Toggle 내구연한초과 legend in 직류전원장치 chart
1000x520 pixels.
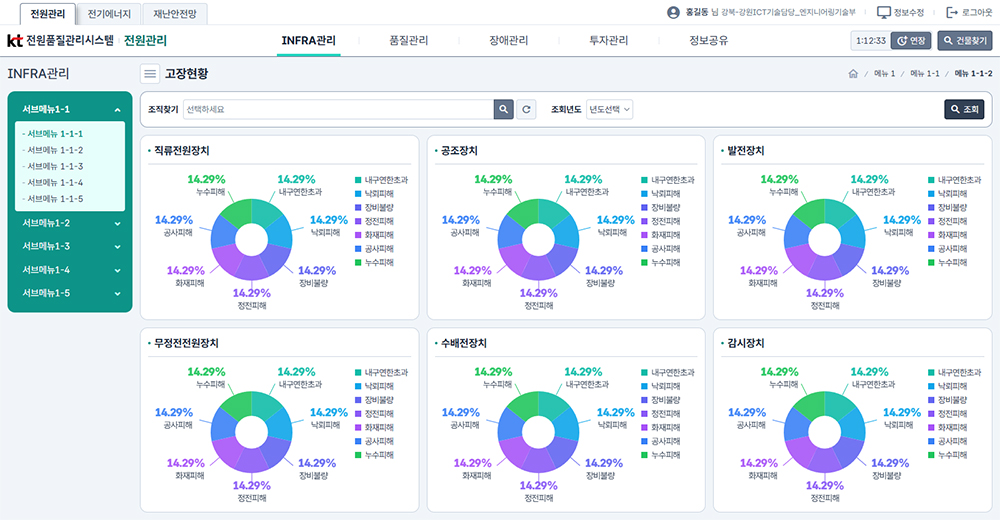tap(358, 180)
